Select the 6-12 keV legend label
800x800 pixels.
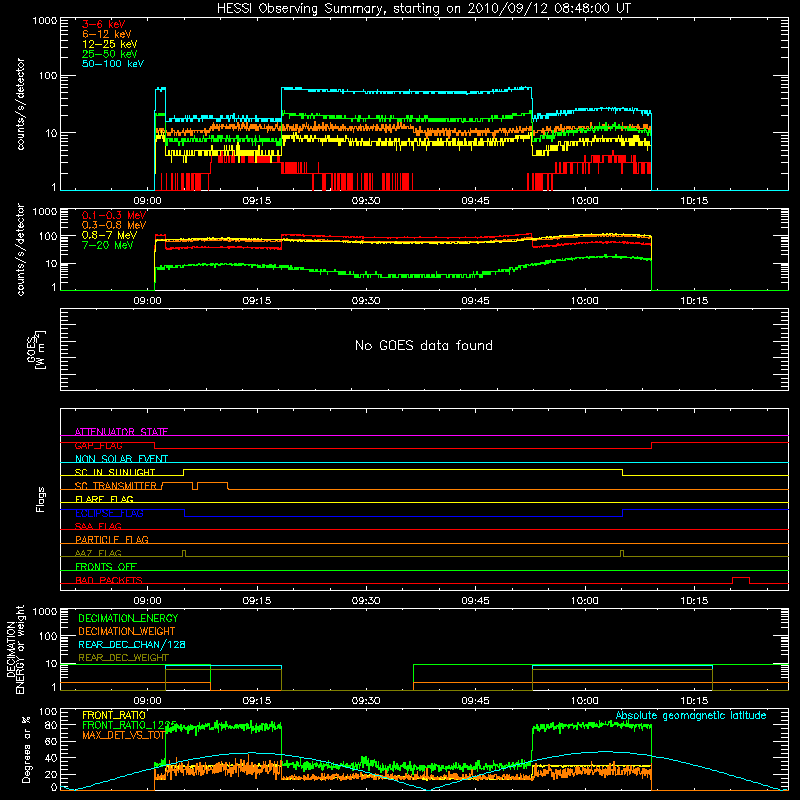pyautogui.click(x=107, y=34)
